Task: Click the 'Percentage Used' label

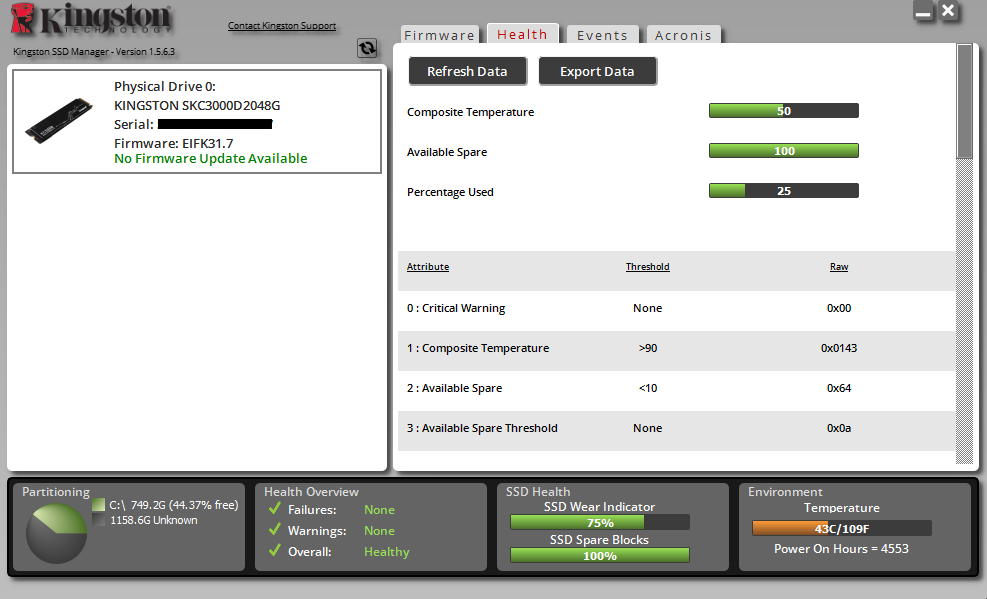Action: click(450, 192)
